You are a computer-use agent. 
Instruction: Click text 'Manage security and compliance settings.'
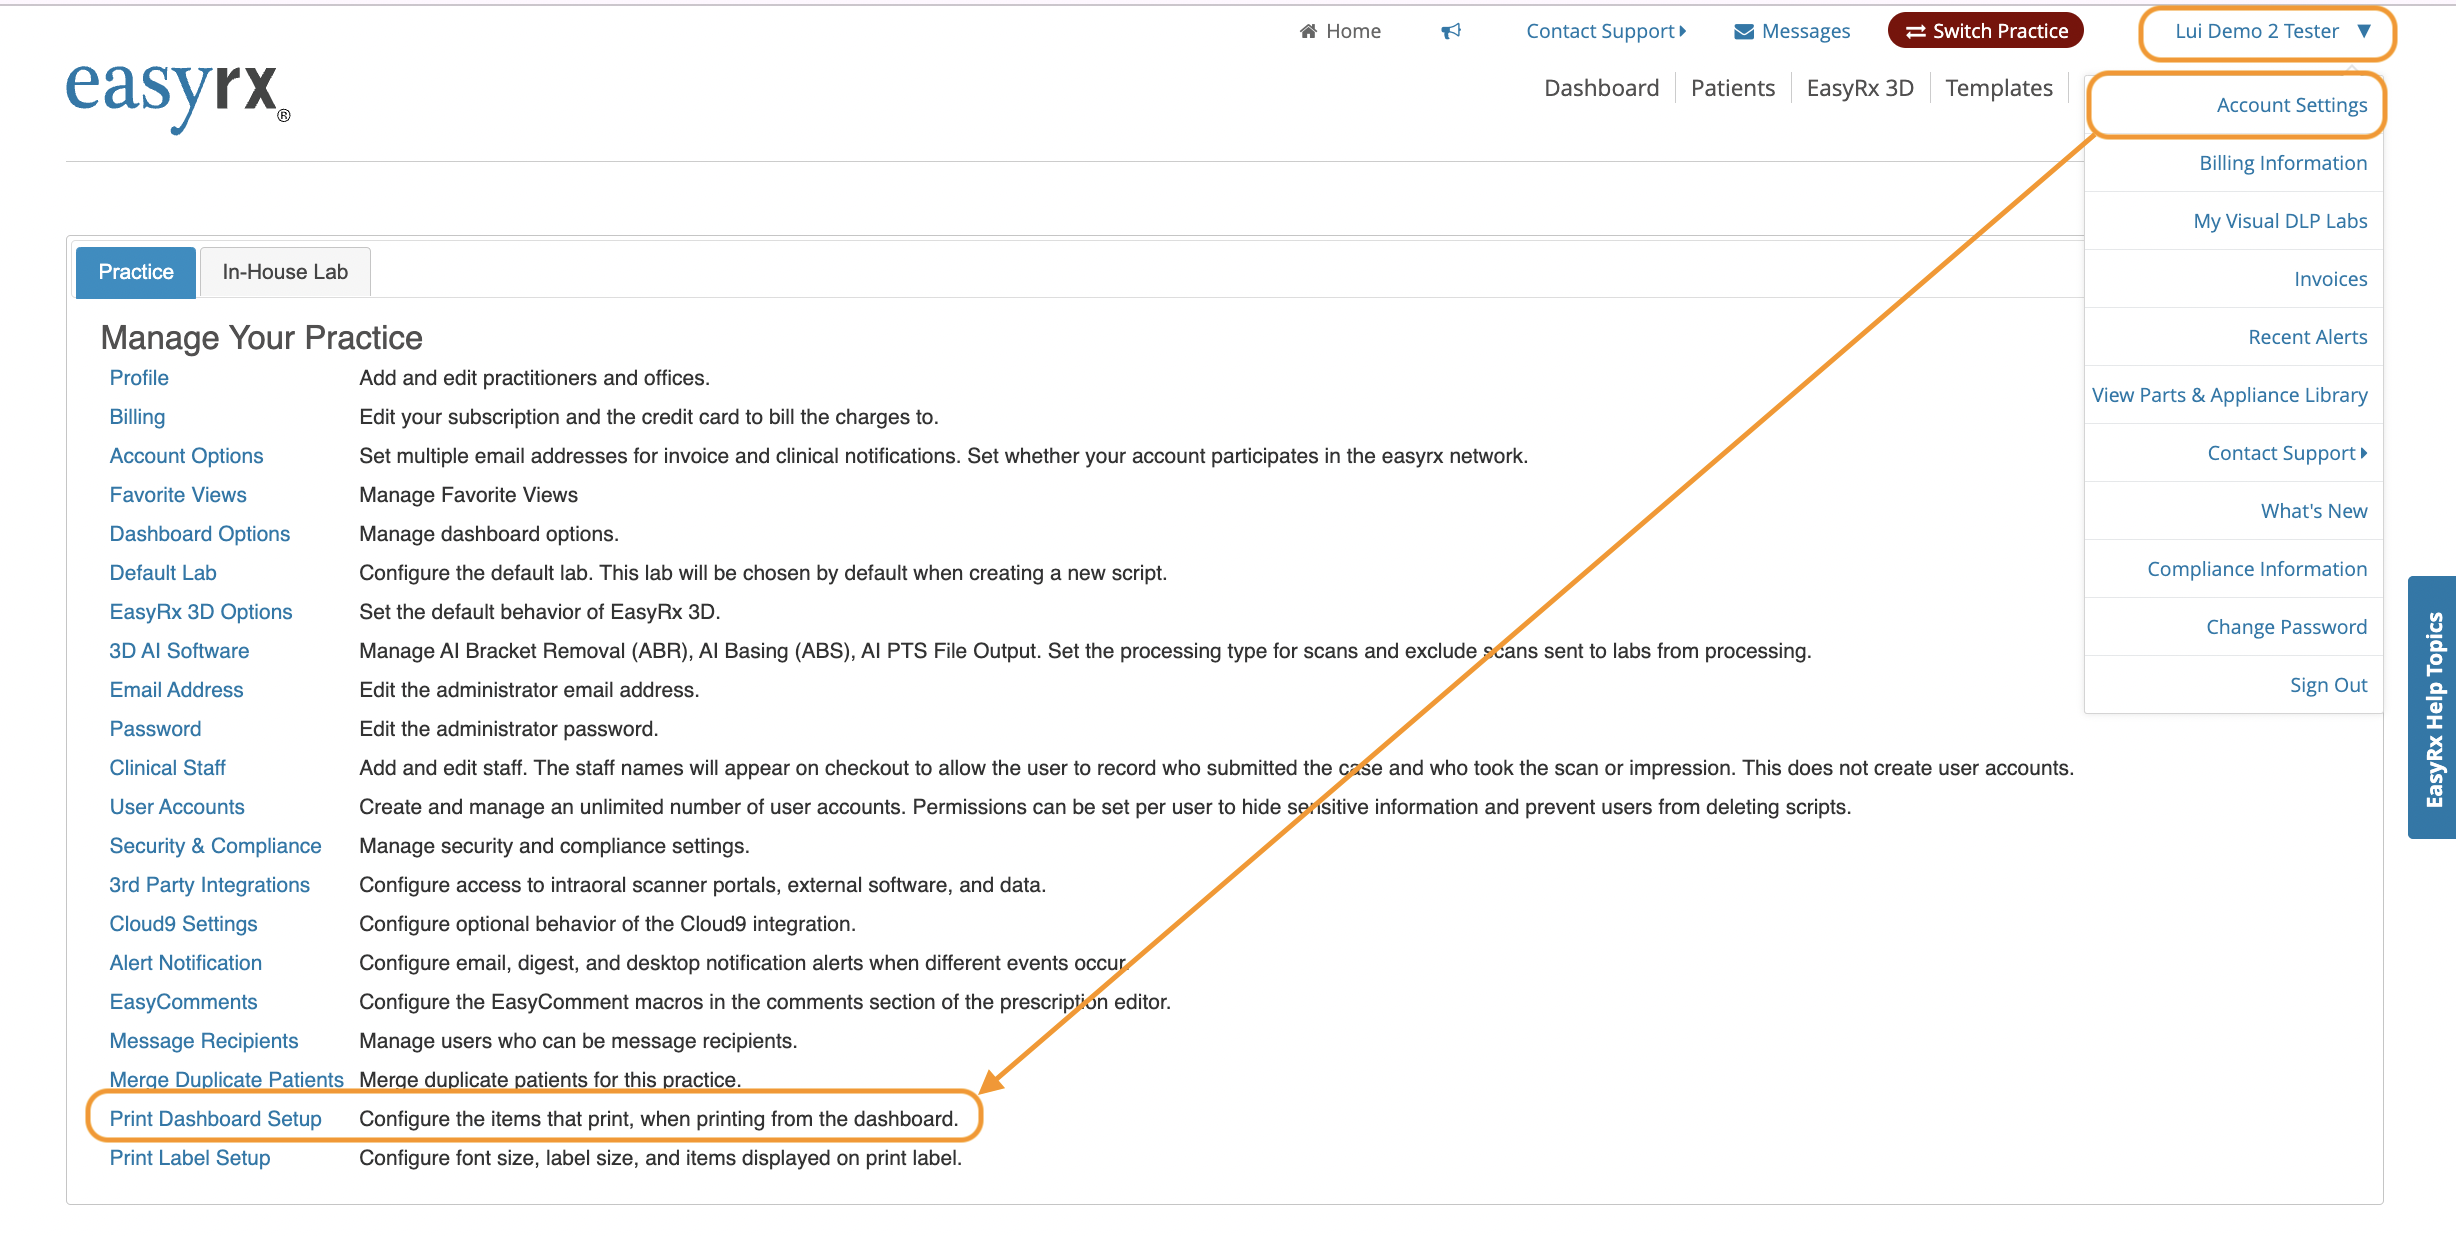(x=554, y=846)
